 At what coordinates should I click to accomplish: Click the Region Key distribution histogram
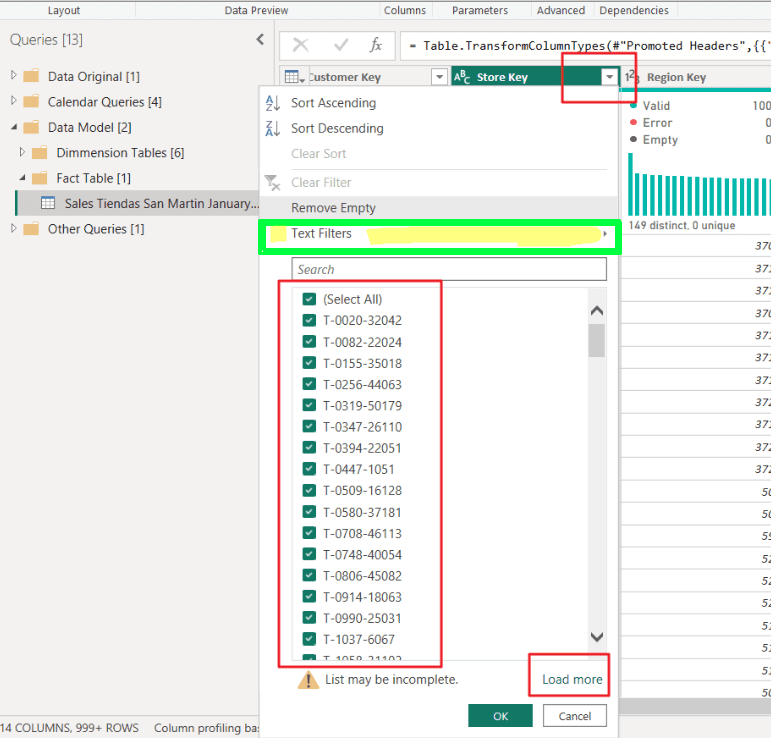point(699,185)
